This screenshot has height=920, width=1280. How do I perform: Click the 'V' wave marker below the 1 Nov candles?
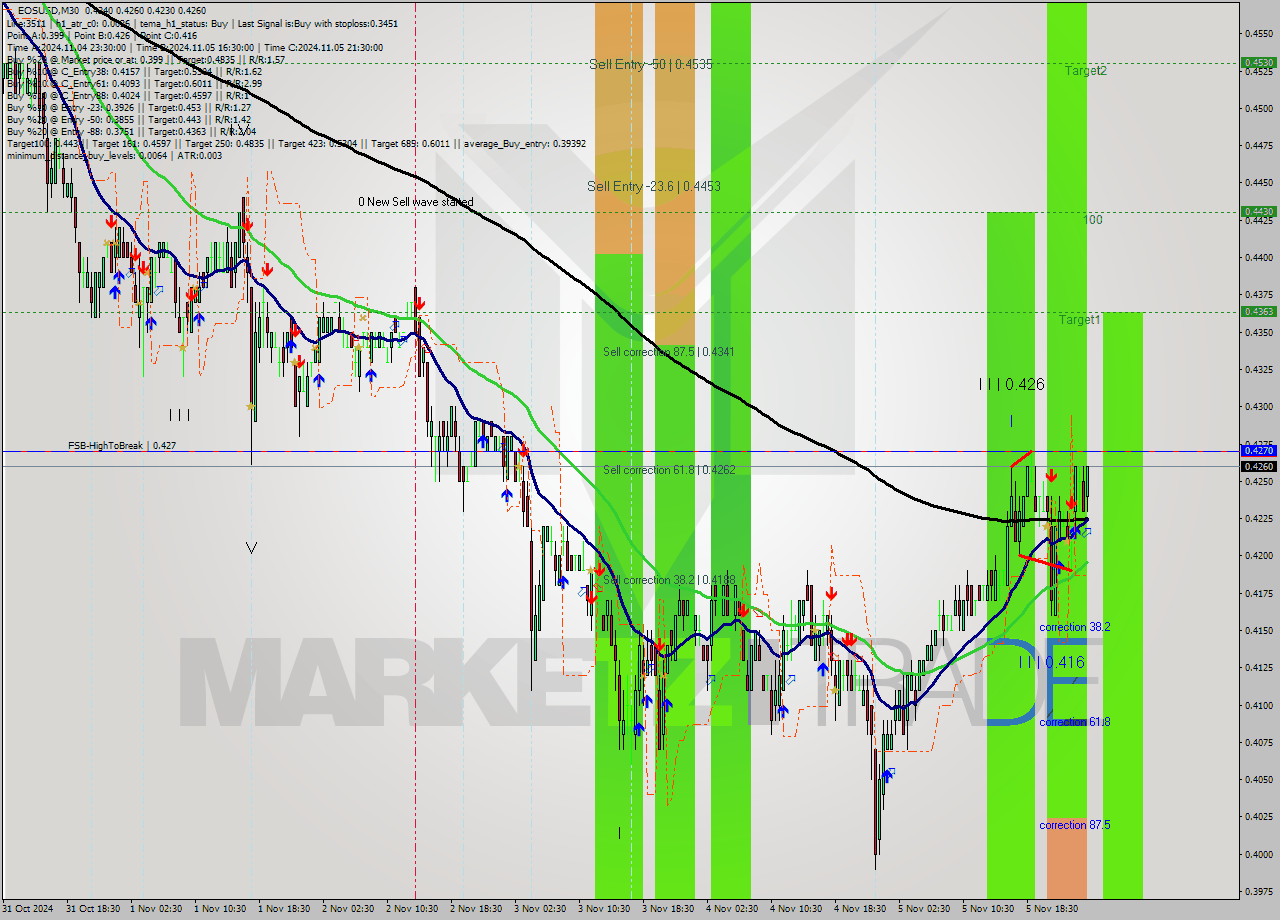coord(251,548)
